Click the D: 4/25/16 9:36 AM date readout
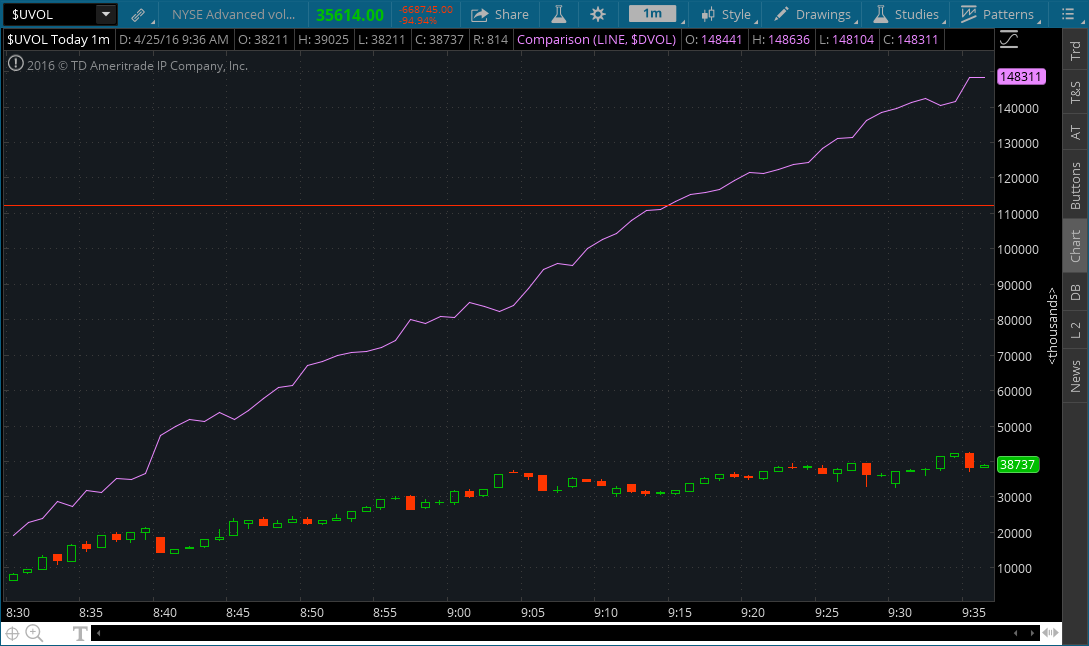The width and height of the screenshot is (1089, 646). (x=174, y=40)
